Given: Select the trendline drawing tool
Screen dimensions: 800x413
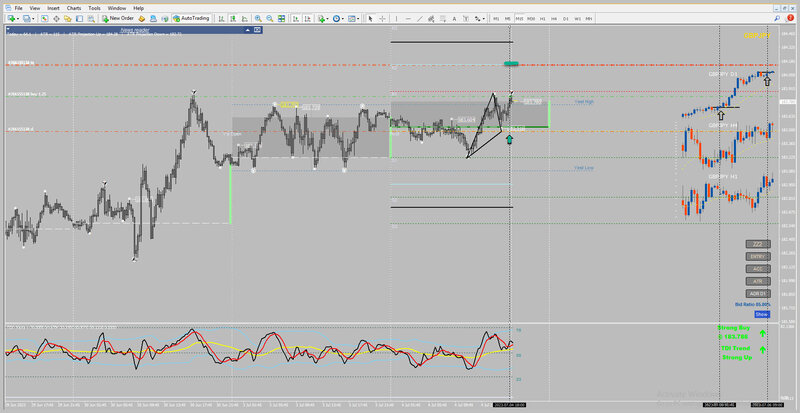Looking at the screenshot, I should click(x=420, y=18).
